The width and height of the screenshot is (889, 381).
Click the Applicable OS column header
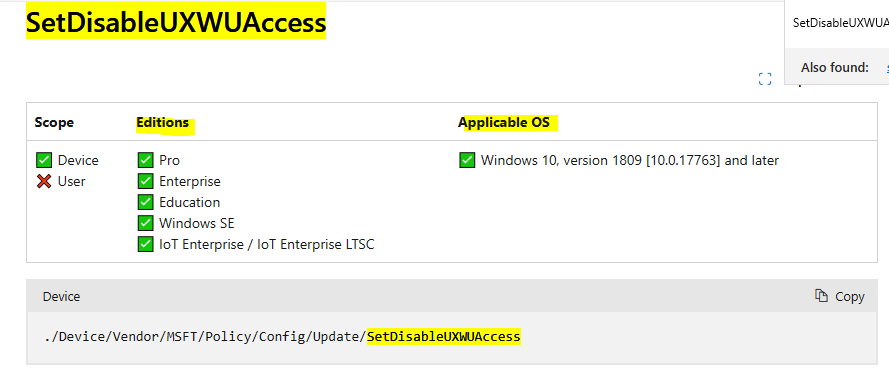click(x=504, y=122)
